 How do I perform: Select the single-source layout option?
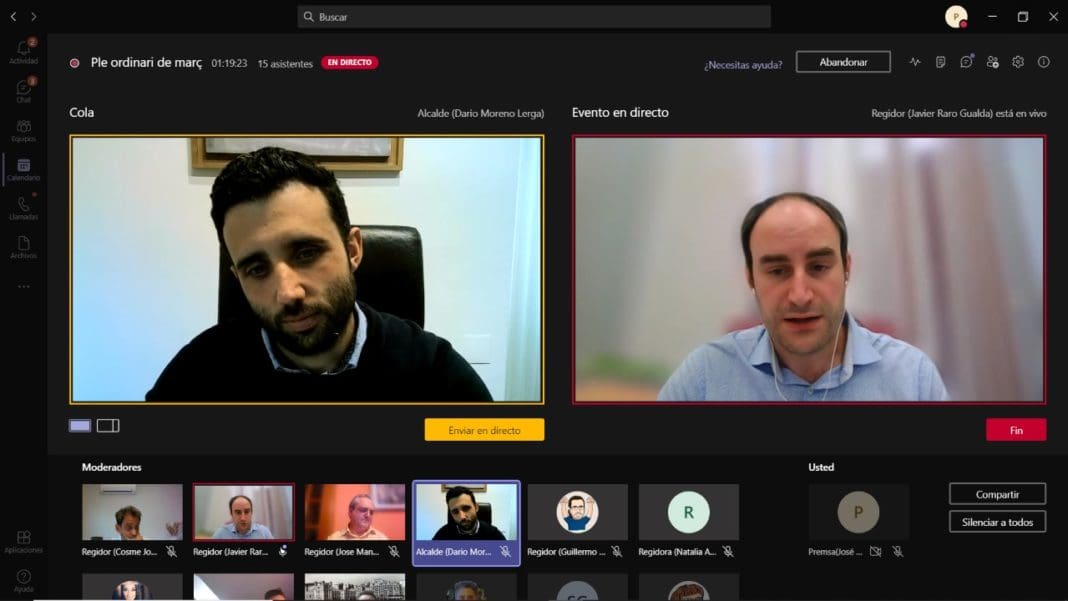pos(80,426)
